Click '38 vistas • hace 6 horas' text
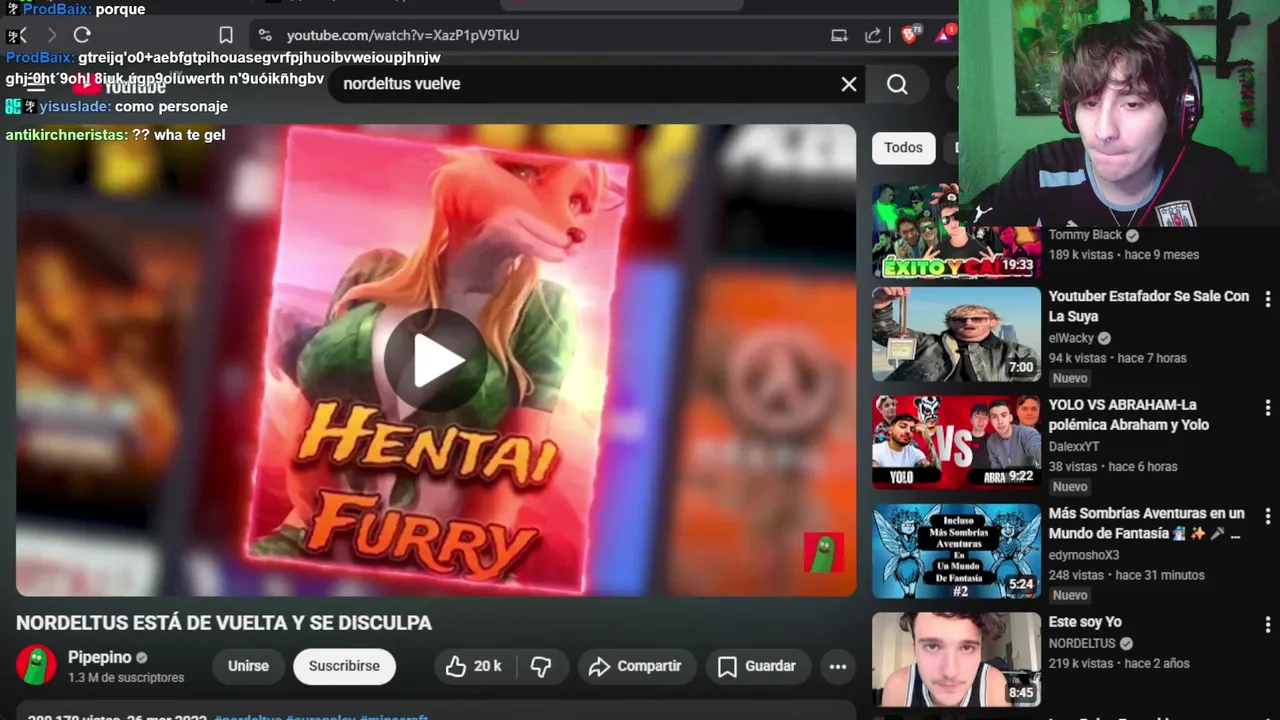 pos(1113,466)
